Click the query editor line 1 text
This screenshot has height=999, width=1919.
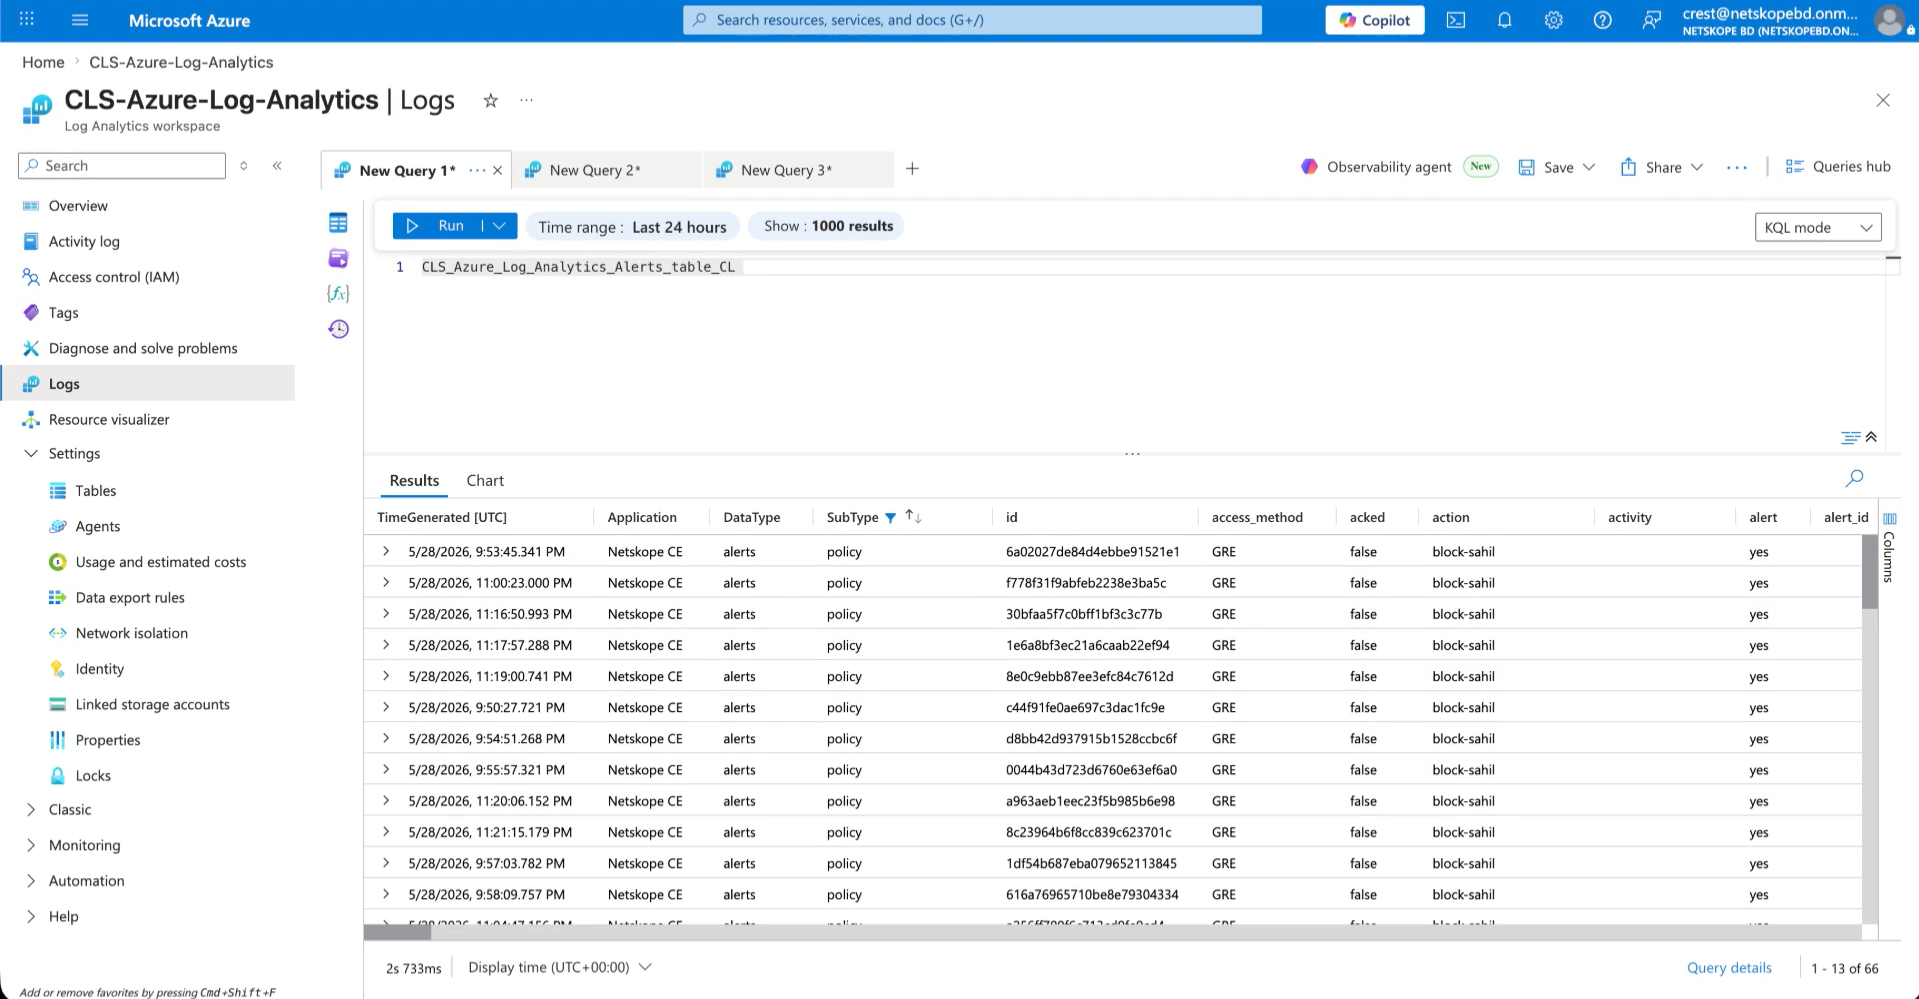coord(578,267)
